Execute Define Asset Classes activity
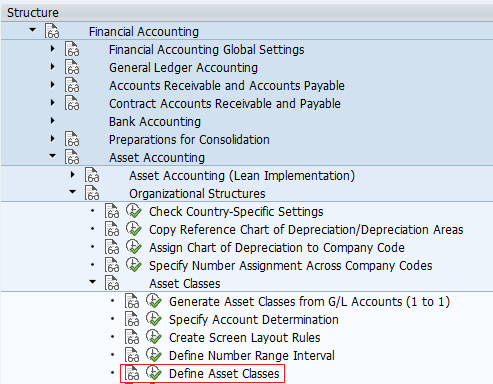This screenshot has height=384, width=493. (x=154, y=373)
